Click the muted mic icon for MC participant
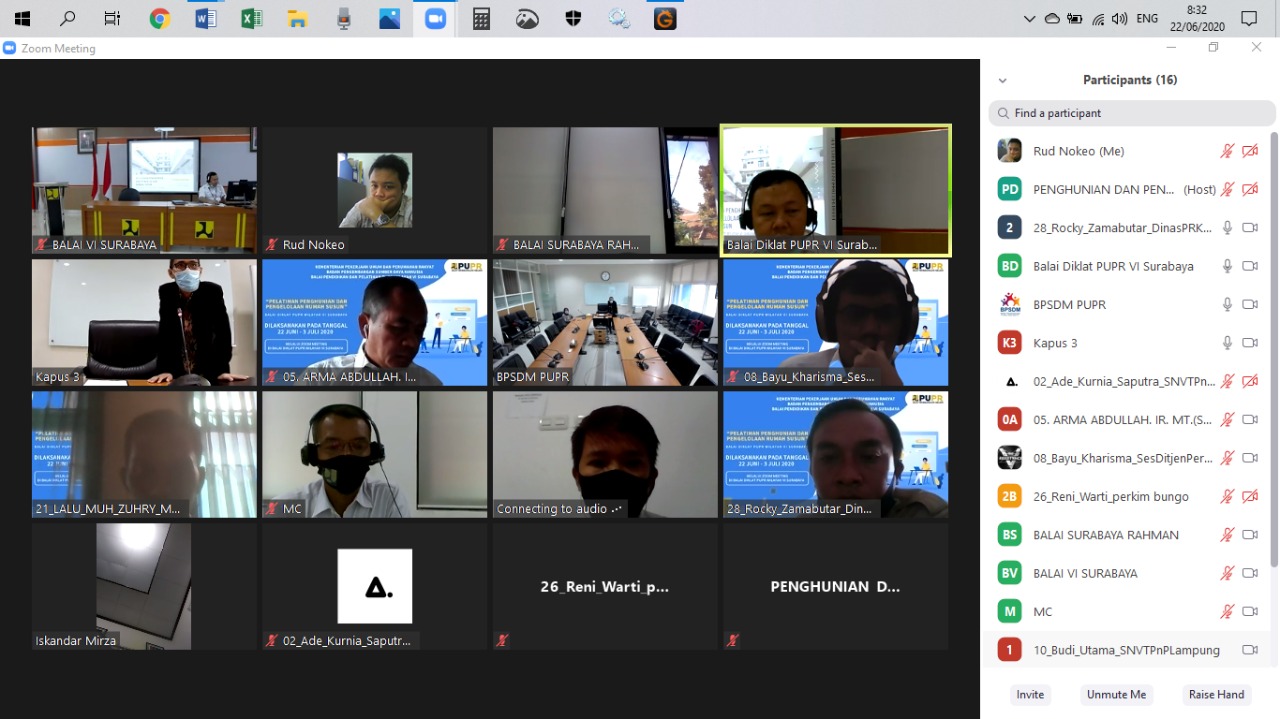1280x719 pixels. [1227, 611]
